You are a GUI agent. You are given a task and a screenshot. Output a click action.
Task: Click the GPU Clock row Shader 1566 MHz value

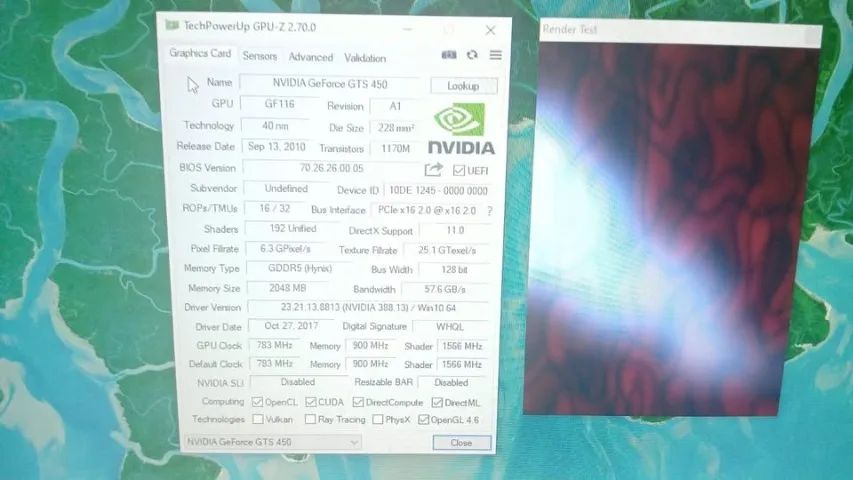(462, 346)
